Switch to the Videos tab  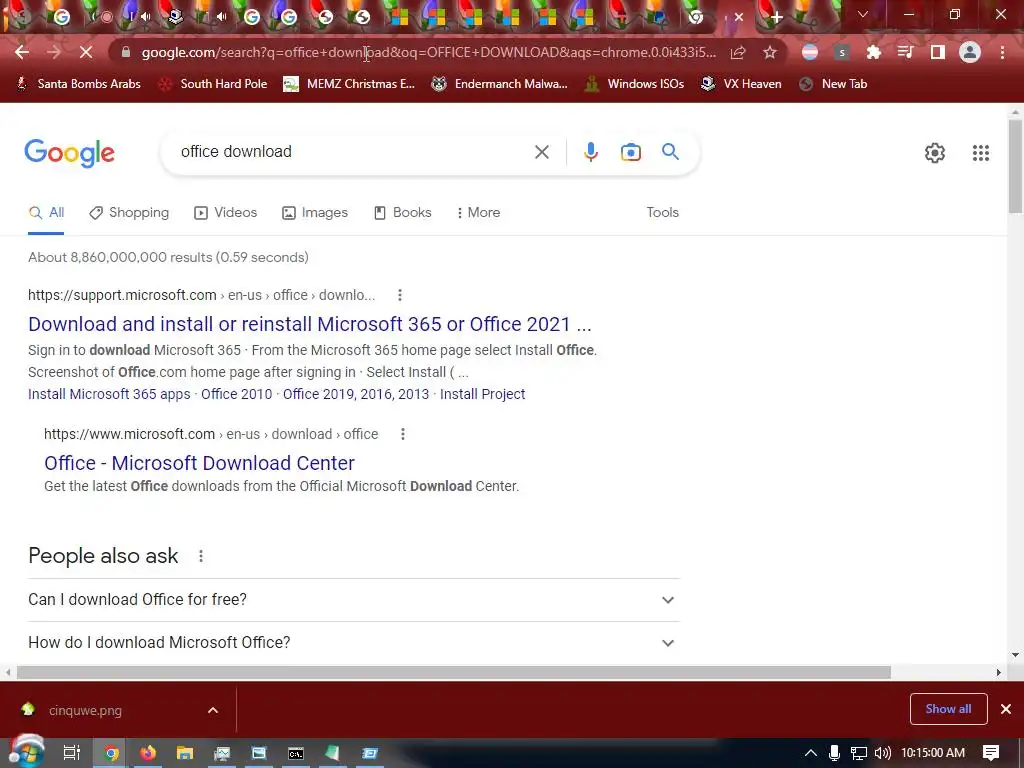(x=225, y=213)
